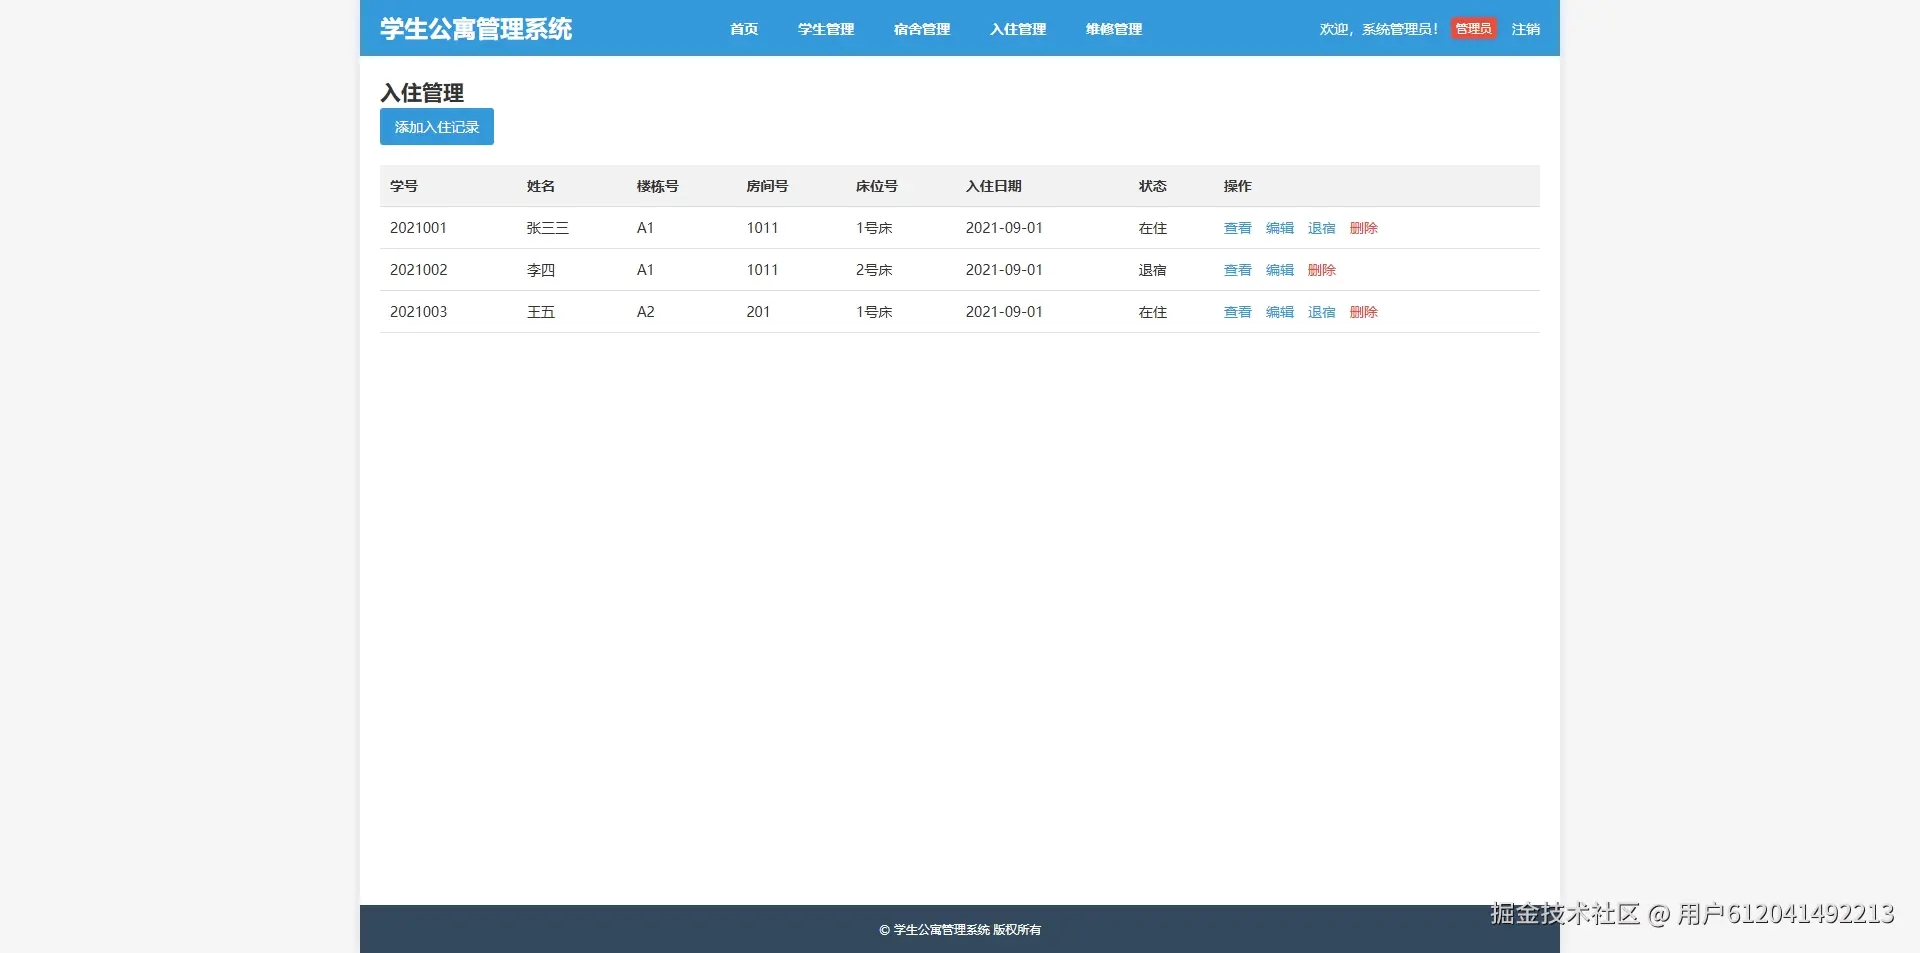Click 查看 in the 王五 row

(1238, 312)
